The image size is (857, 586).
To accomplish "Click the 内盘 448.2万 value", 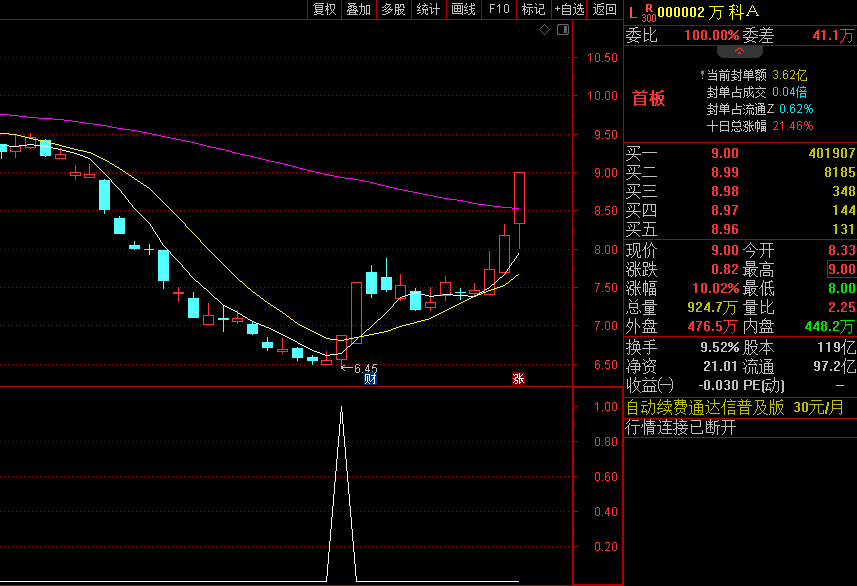I will pos(829,326).
